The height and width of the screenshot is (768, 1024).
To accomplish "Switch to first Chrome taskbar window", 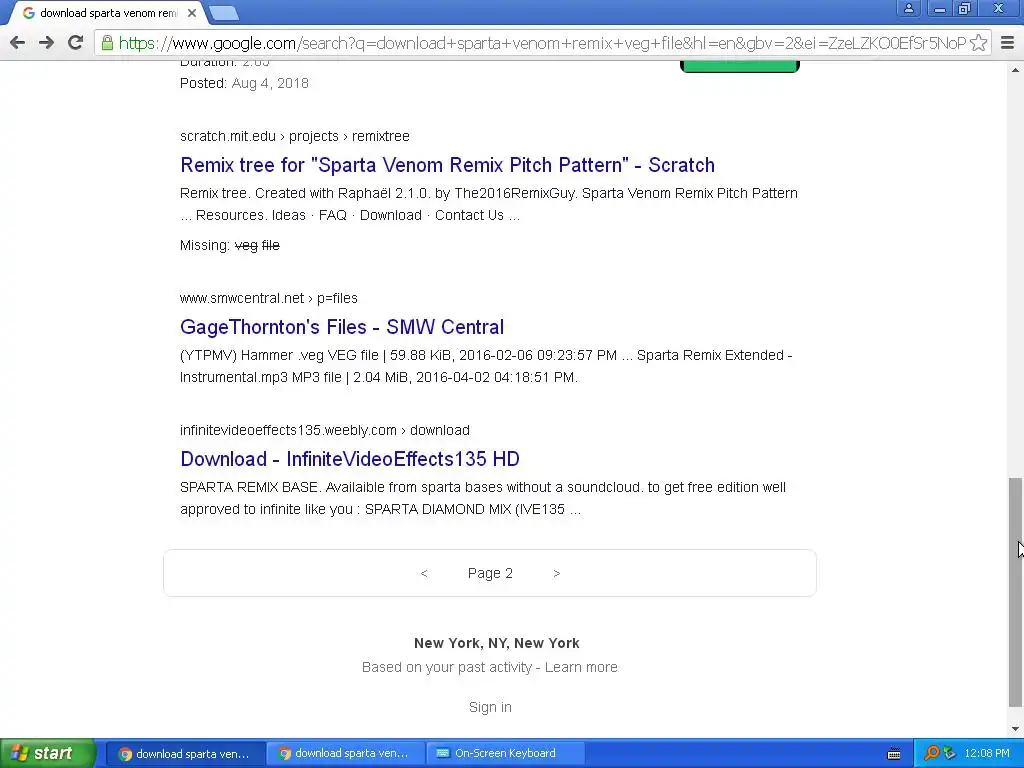I will point(185,753).
